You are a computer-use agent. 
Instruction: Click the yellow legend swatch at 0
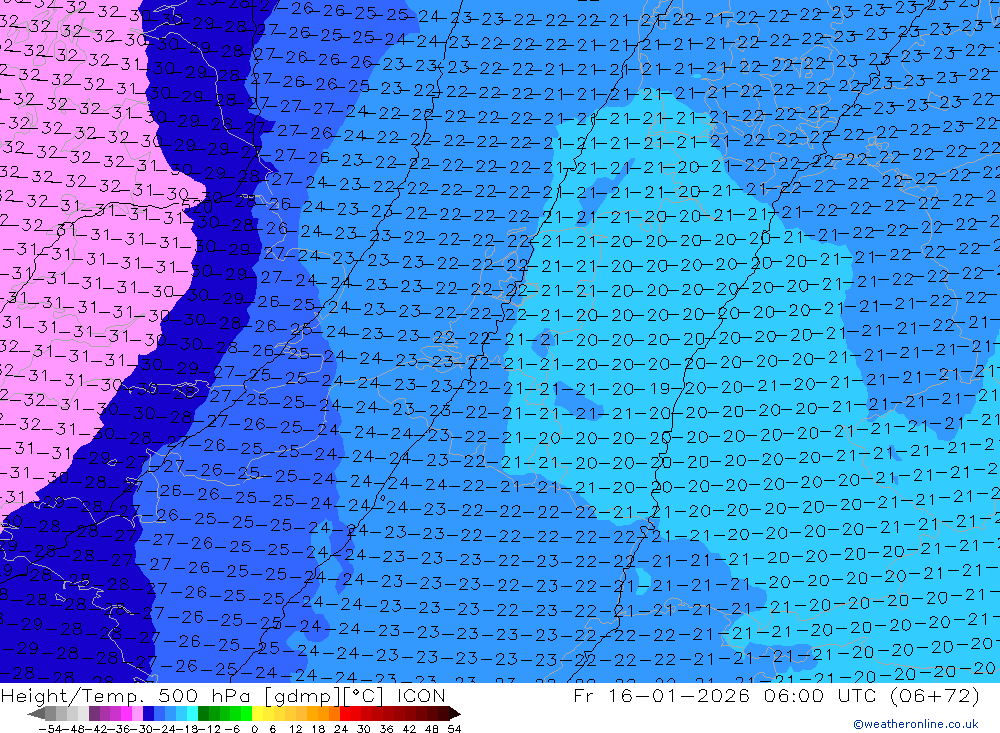tap(258, 713)
